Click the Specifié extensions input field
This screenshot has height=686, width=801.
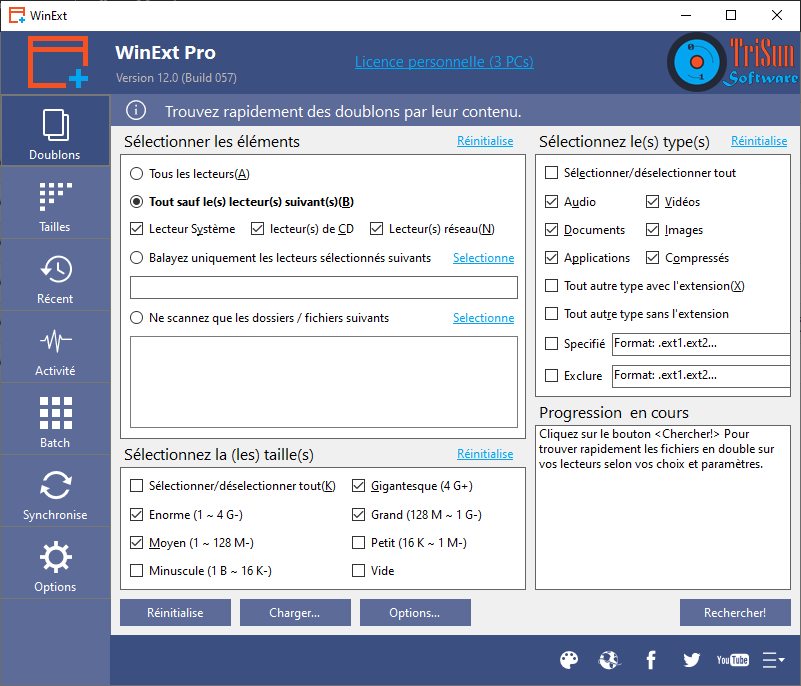[701, 344]
